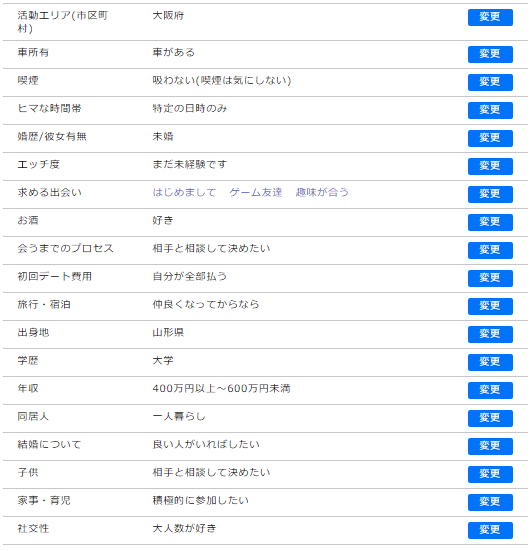Change the ヒマな時間帯 value
The width and height of the screenshot is (532, 551).
[x=490, y=110]
